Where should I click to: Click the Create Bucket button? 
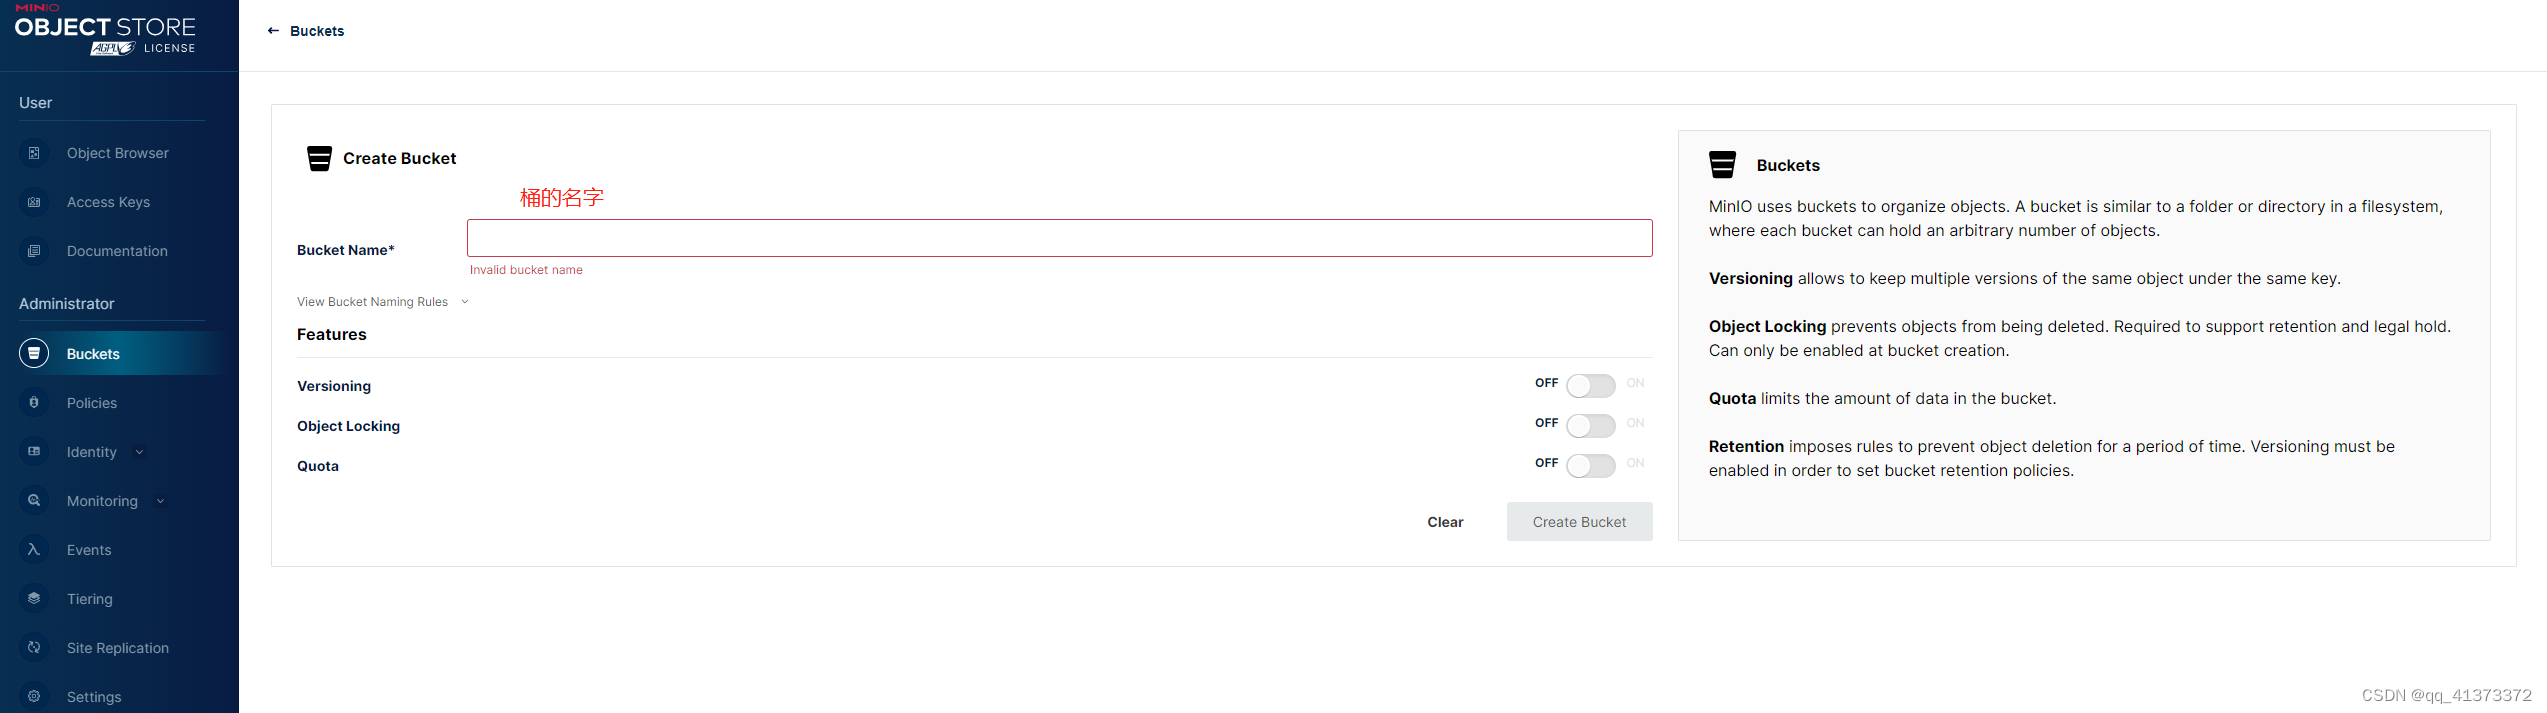point(1579,522)
